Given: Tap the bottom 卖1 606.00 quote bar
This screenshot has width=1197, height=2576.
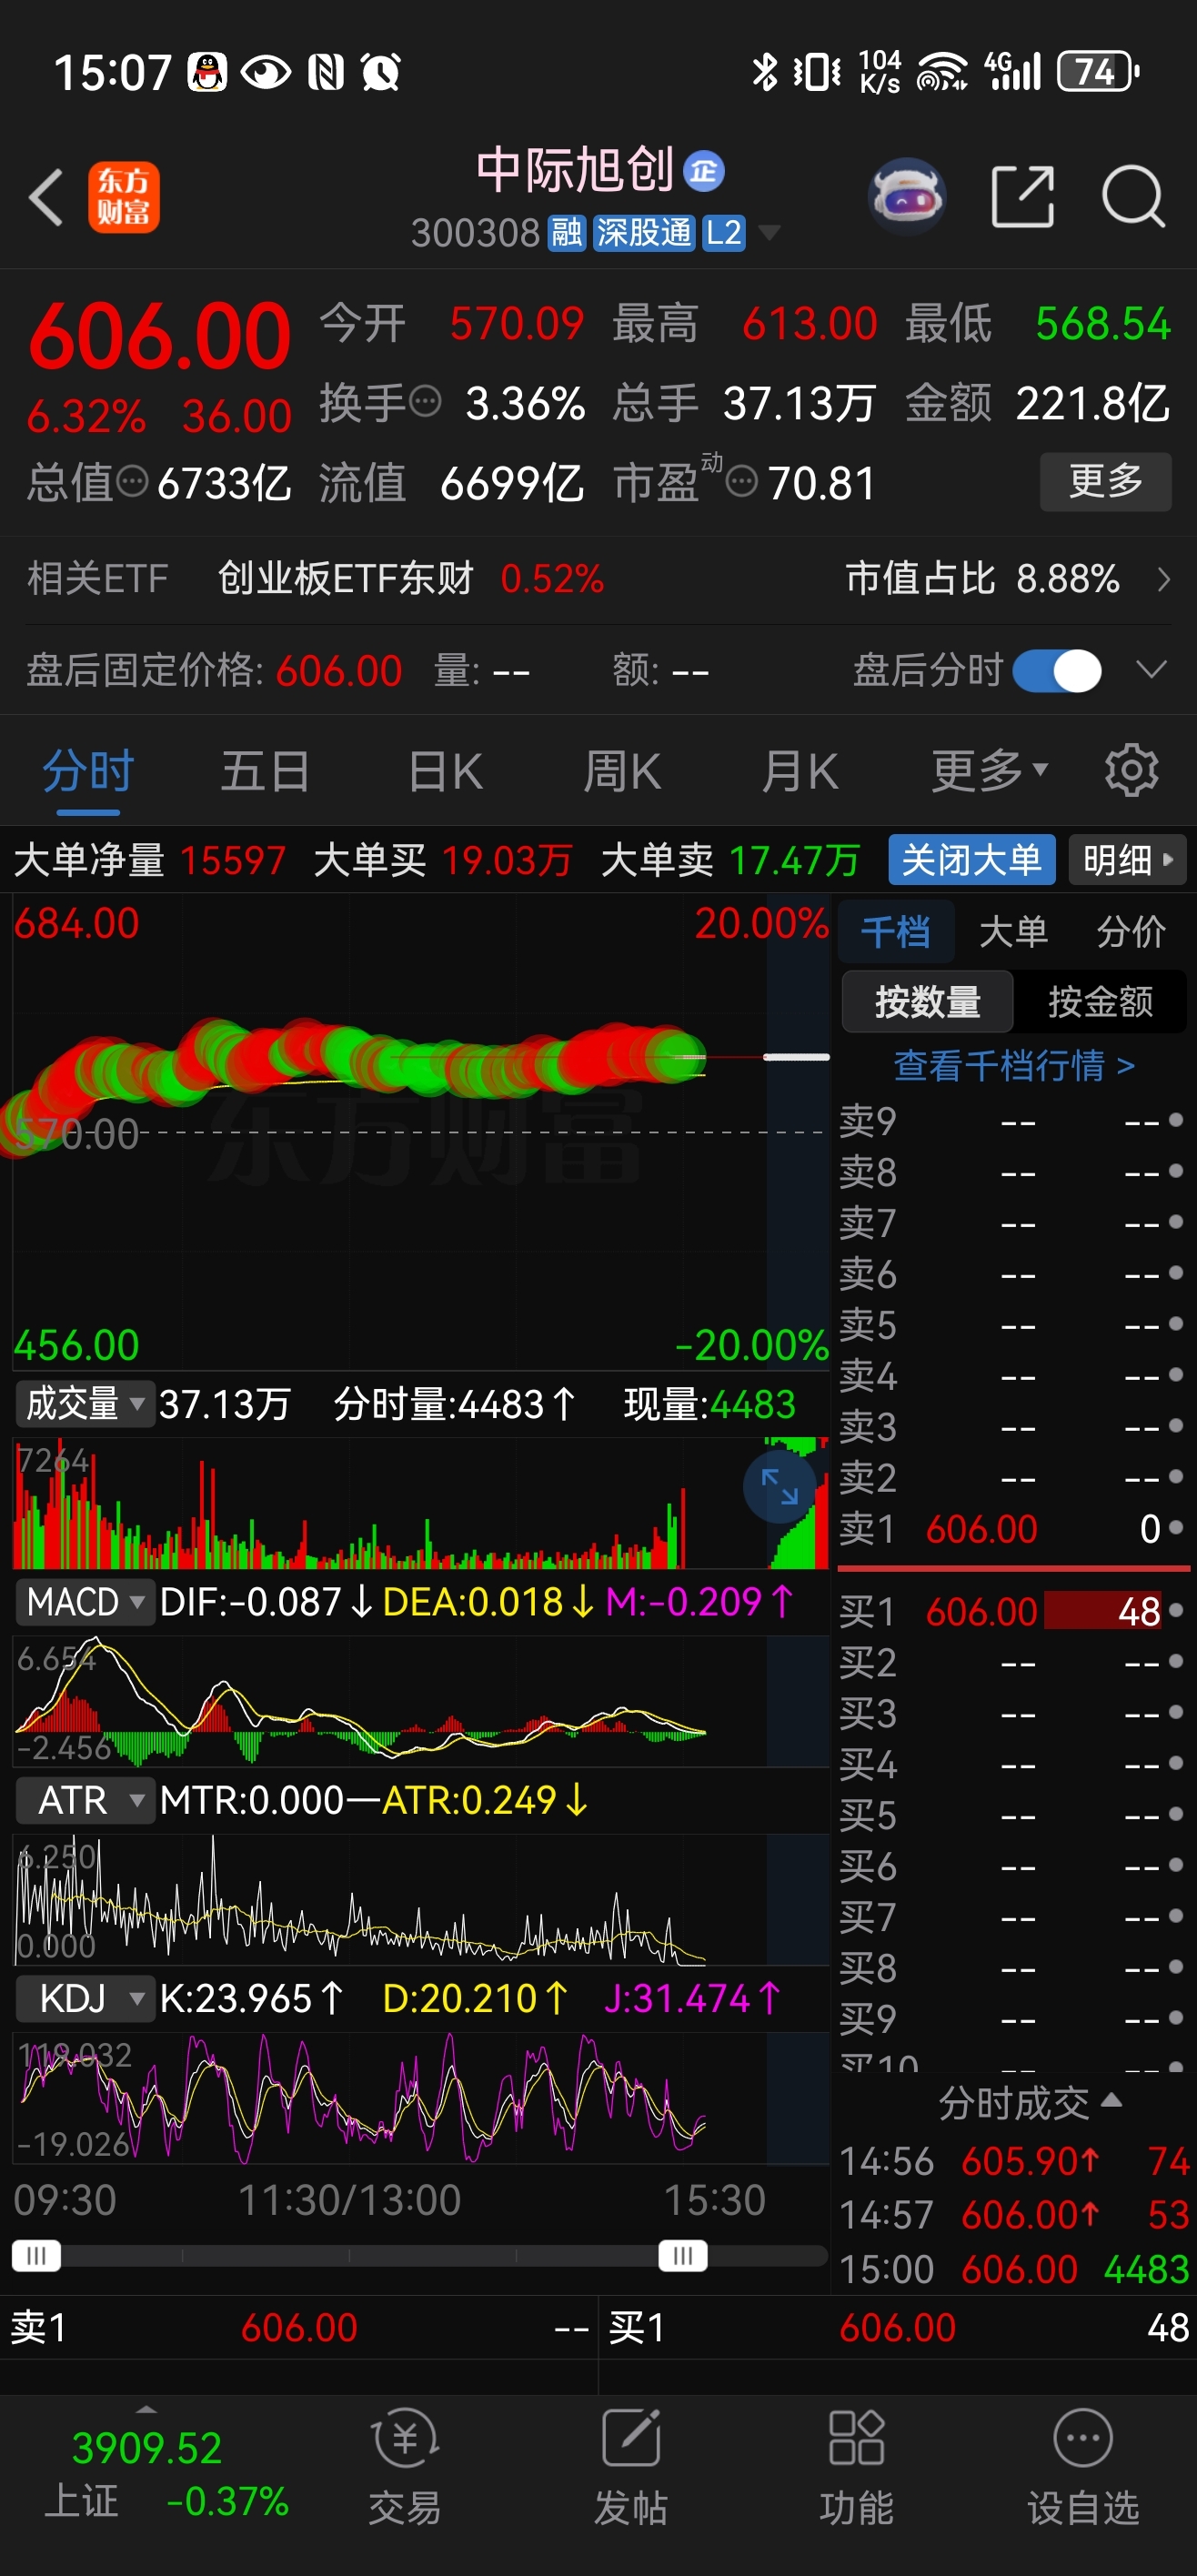Looking at the screenshot, I should point(299,2328).
